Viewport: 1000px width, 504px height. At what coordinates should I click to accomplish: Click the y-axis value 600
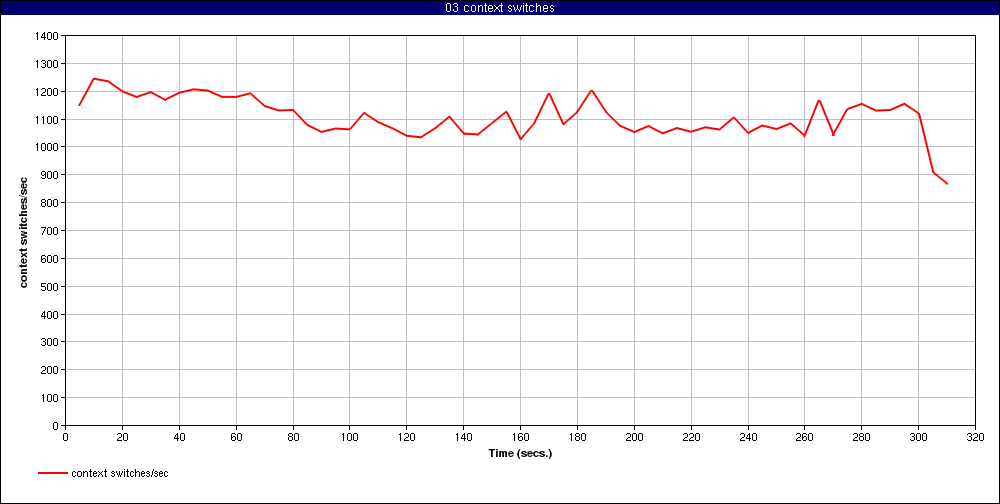(x=50, y=258)
